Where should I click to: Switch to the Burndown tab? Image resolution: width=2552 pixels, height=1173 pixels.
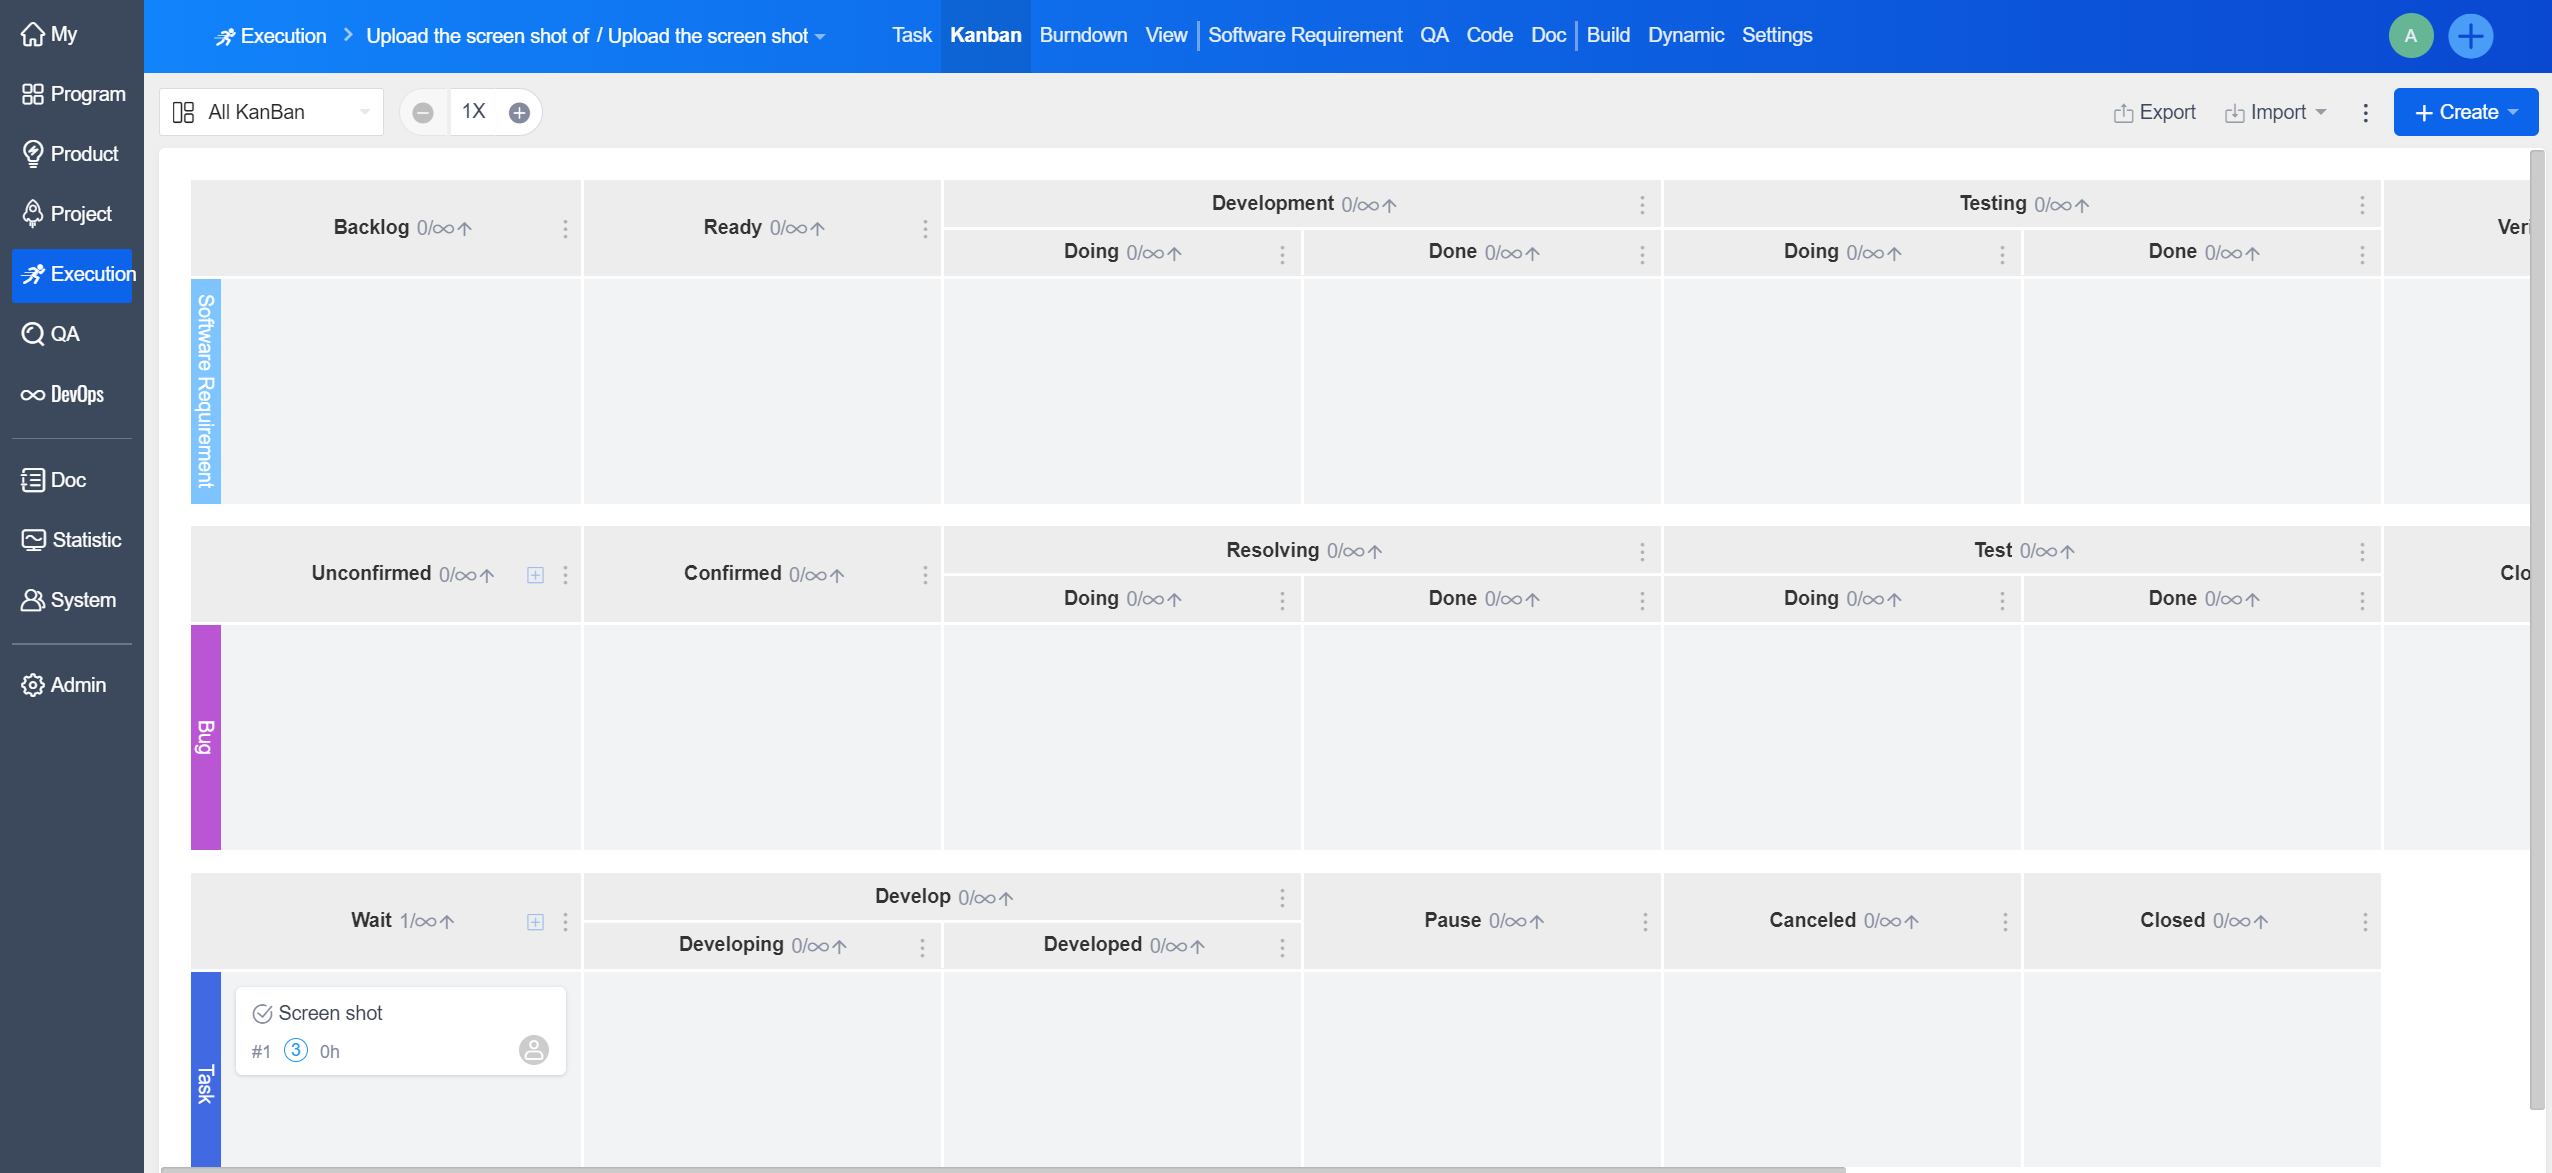[1083, 35]
